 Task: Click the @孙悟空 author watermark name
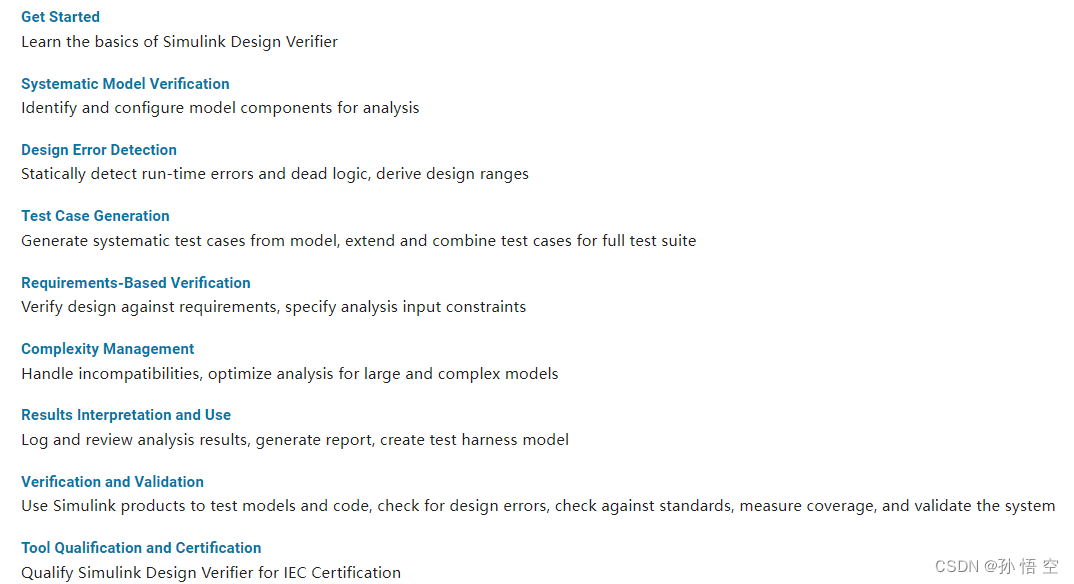point(1021,566)
